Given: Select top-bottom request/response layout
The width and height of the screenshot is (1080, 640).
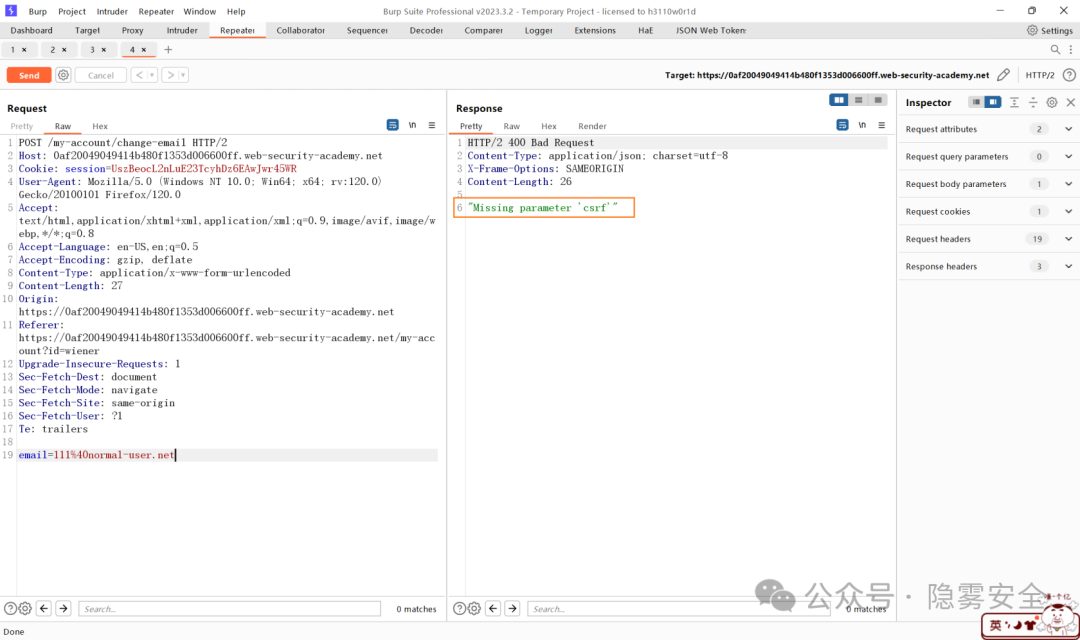Looking at the screenshot, I should tap(858, 101).
